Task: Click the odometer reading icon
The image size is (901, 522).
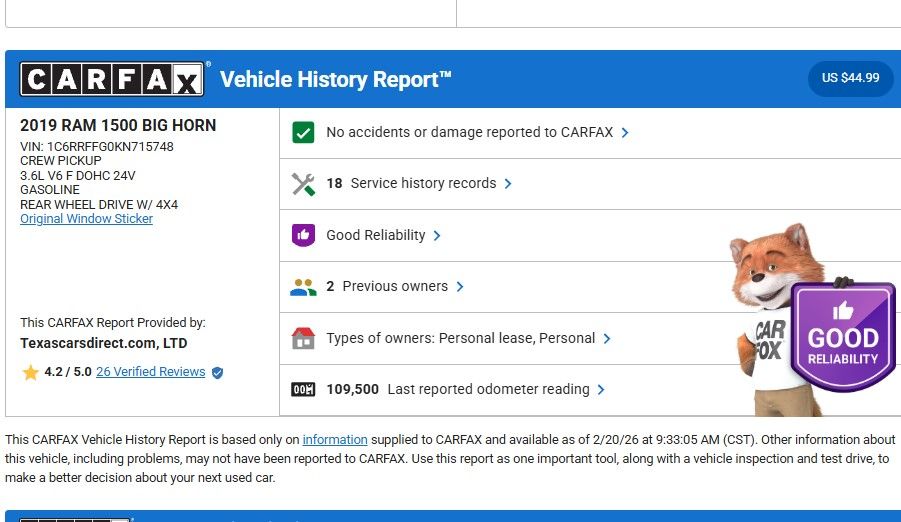Action: [x=303, y=390]
